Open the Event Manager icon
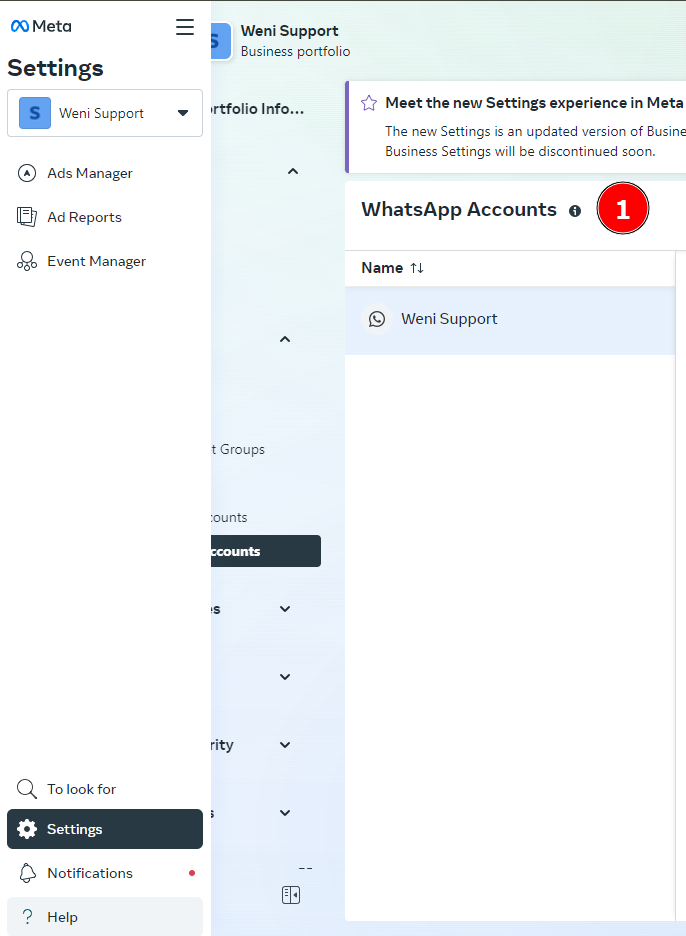Image resolution: width=686 pixels, height=936 pixels. click(27, 261)
